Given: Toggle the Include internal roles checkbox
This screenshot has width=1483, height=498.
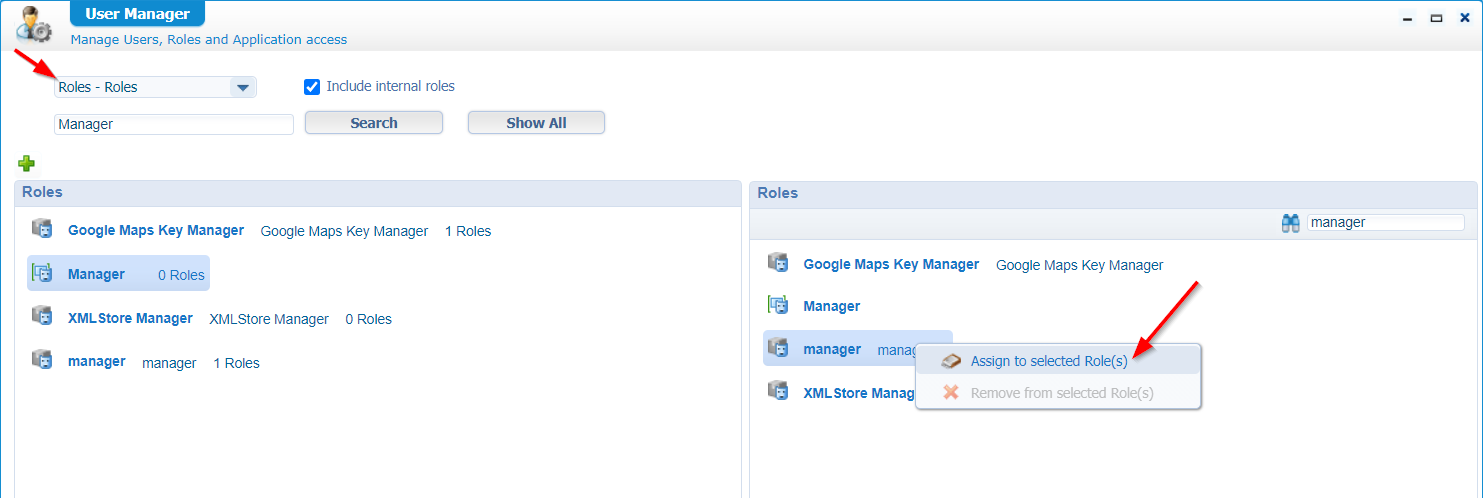Looking at the screenshot, I should [312, 87].
